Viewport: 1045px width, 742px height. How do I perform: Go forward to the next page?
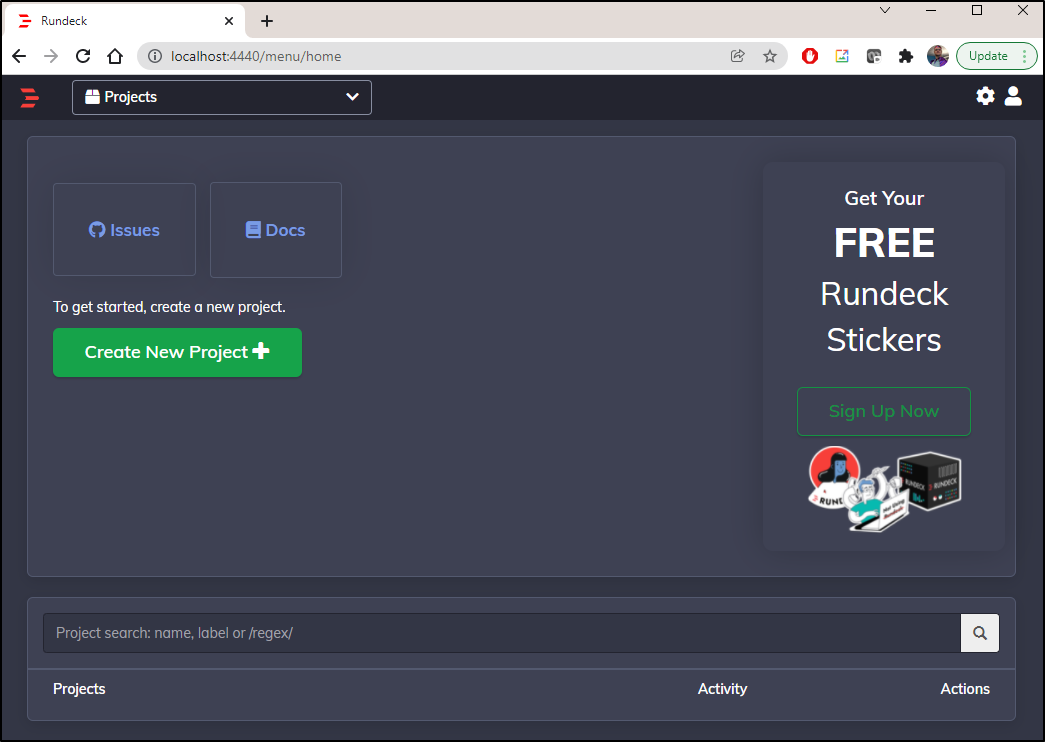[x=51, y=56]
